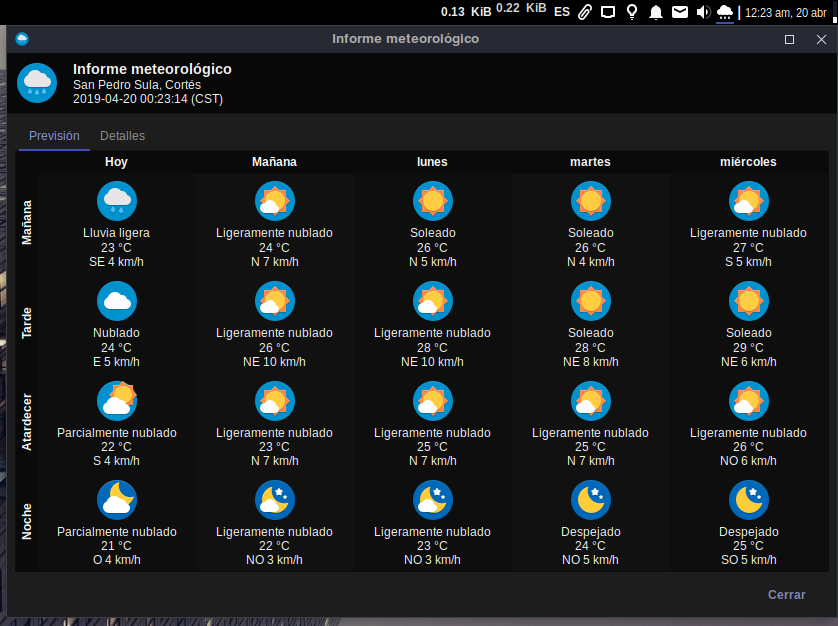Click tomorrow's Tarde weather icon at 26 °C
The height and width of the screenshot is (626, 838).
click(x=275, y=301)
